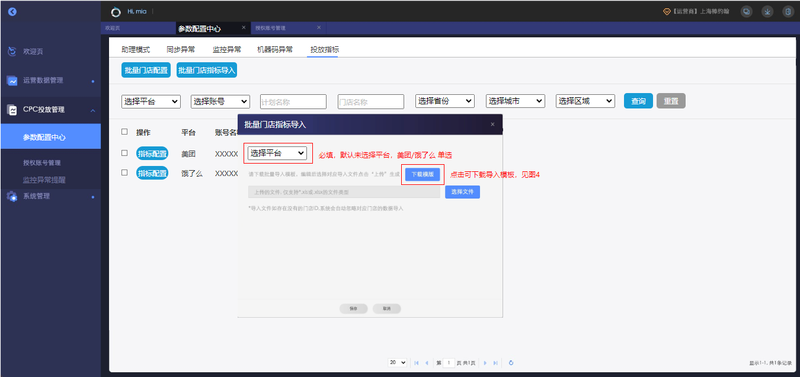Click the dialog's 取消 button
800x377 pixels.
pos(387,309)
